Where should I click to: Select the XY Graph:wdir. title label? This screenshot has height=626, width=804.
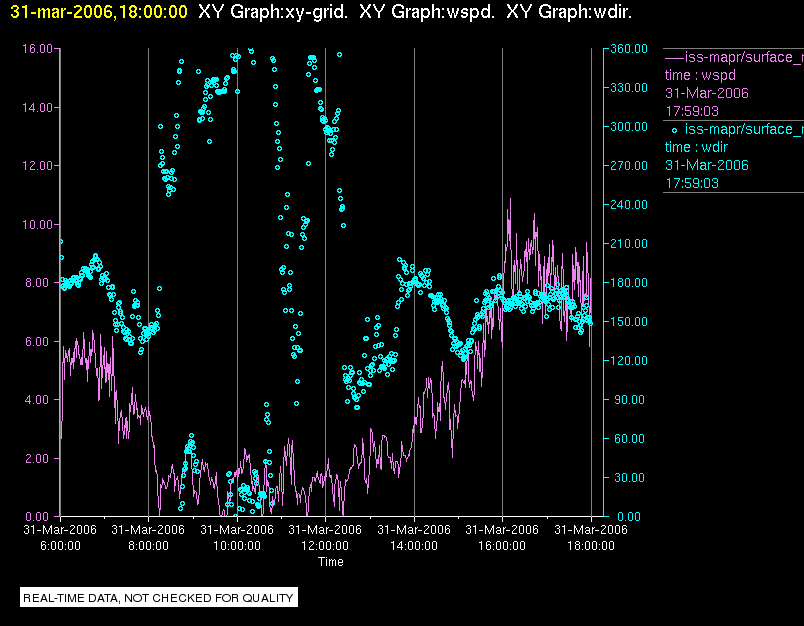click(569, 12)
